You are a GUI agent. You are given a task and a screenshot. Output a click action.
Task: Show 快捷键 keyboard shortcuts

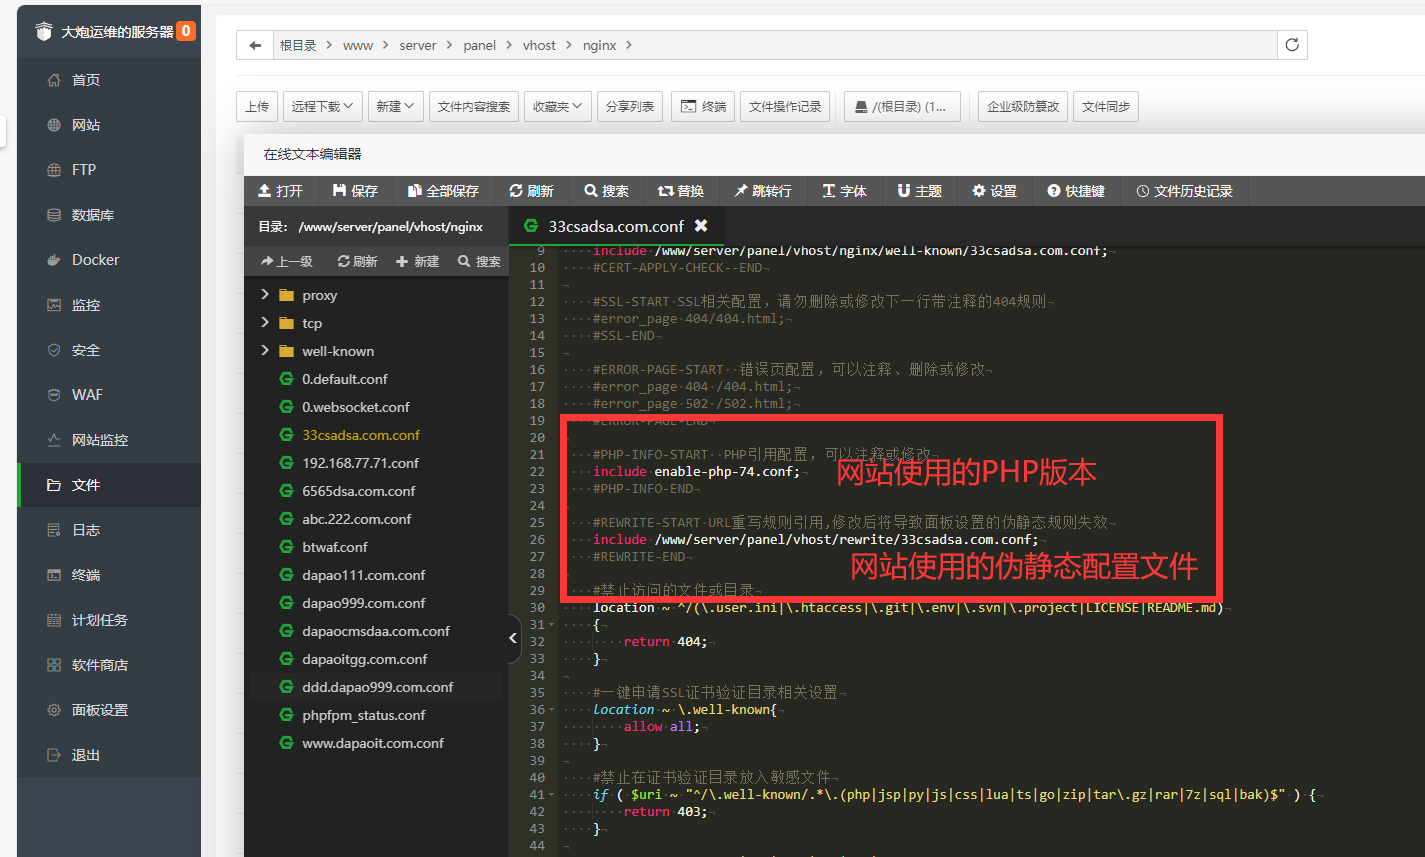pyautogui.click(x=1076, y=191)
